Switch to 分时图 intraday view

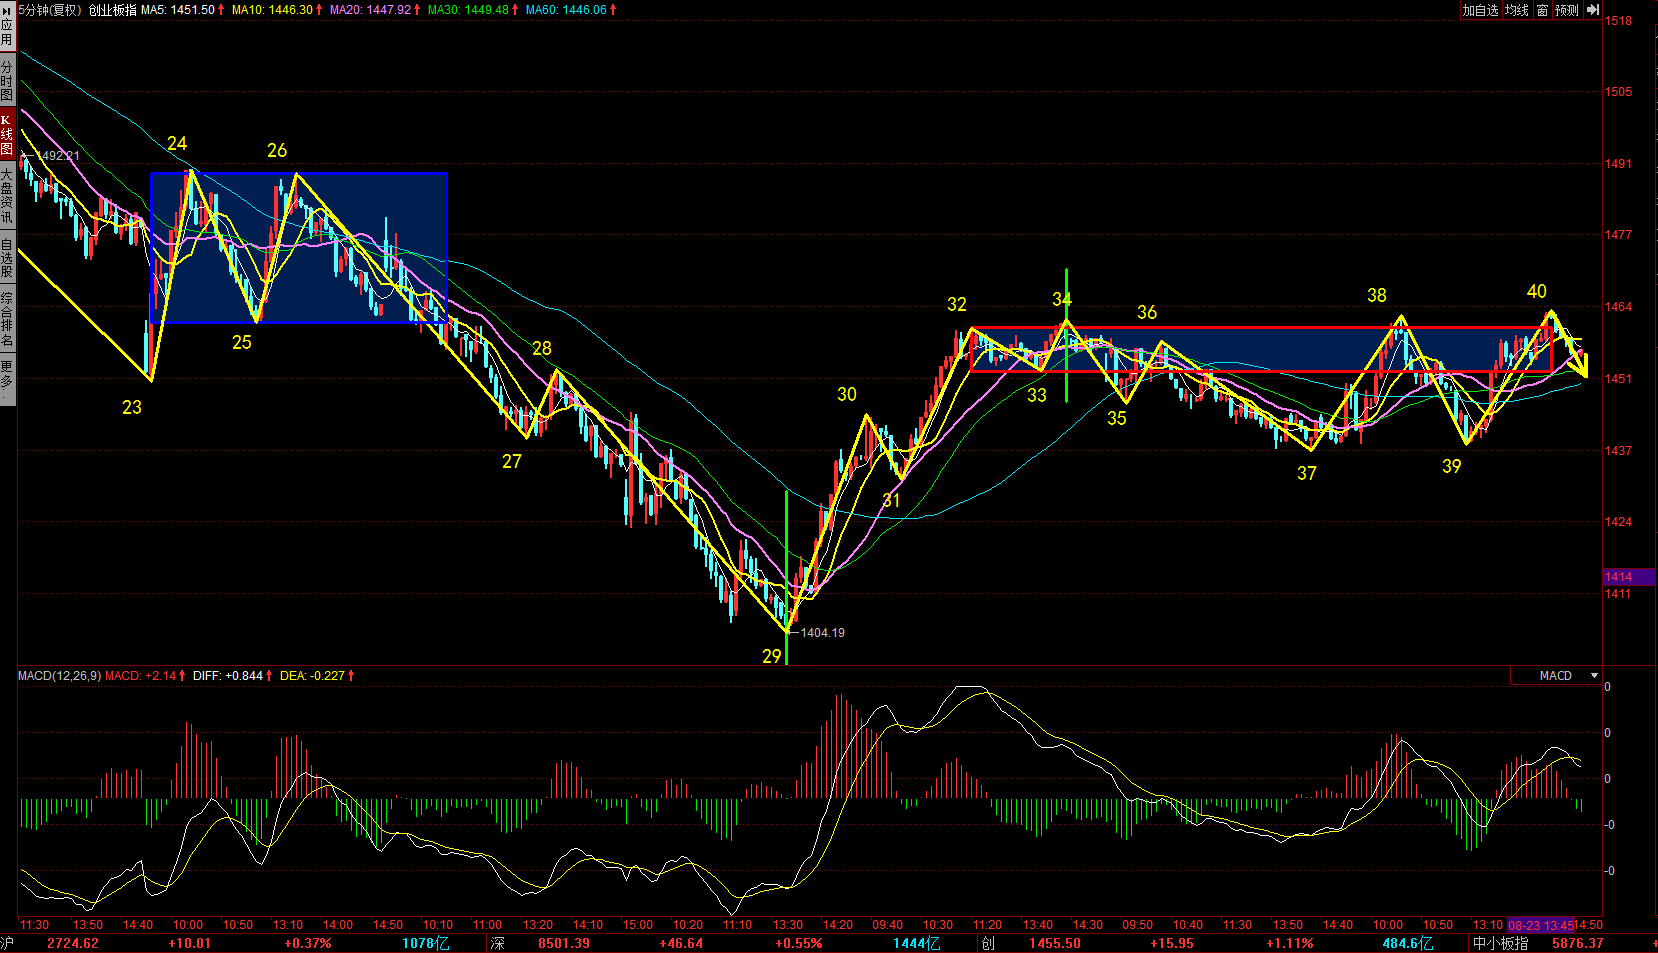pos(7,80)
